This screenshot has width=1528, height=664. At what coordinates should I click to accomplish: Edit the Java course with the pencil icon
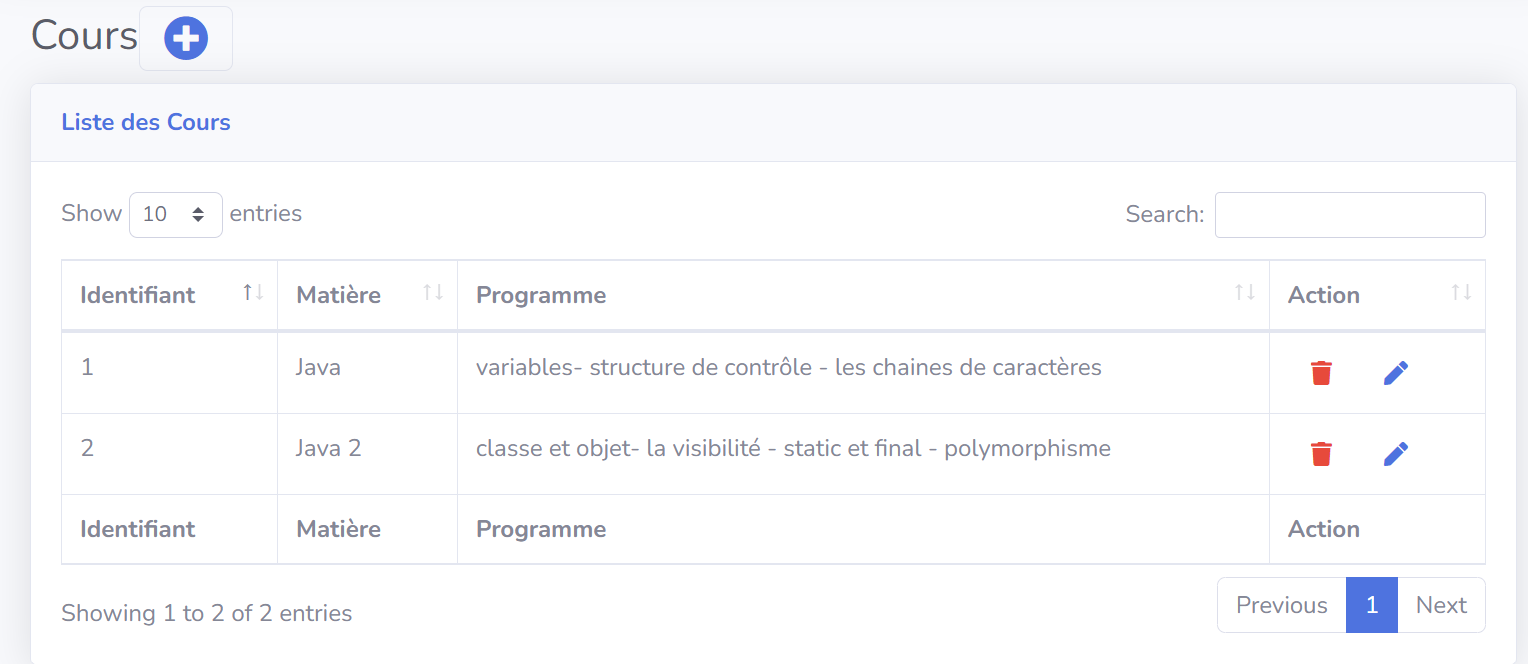point(1396,371)
